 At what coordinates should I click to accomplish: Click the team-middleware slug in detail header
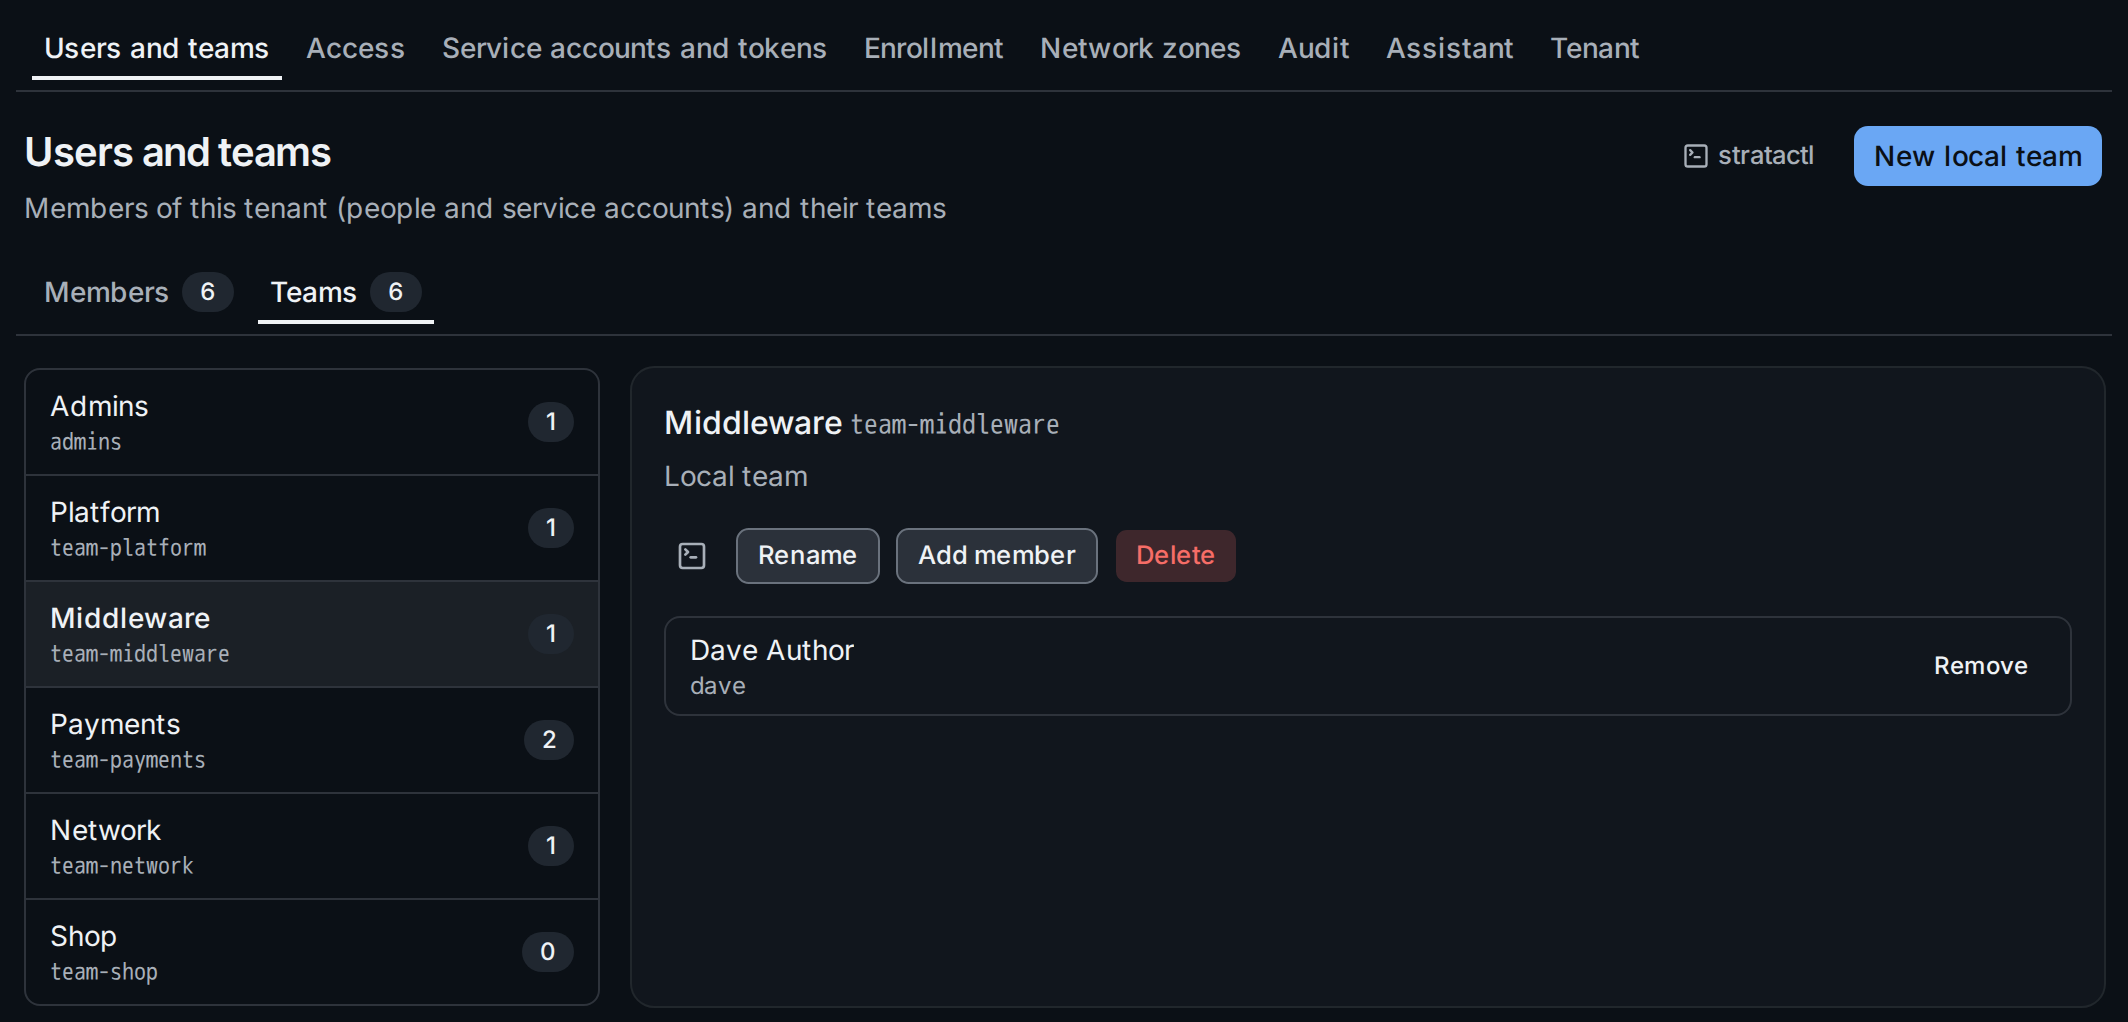coord(955,425)
